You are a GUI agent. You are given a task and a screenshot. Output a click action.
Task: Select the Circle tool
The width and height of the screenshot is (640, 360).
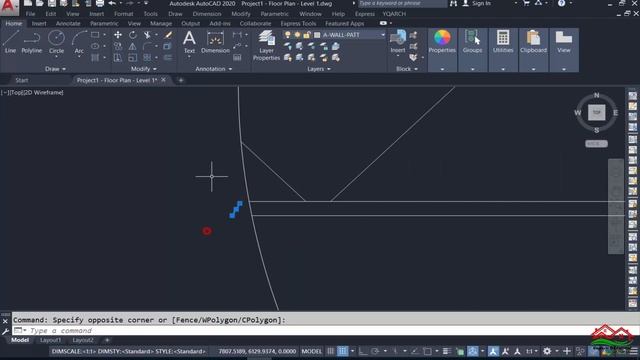[x=56, y=42]
